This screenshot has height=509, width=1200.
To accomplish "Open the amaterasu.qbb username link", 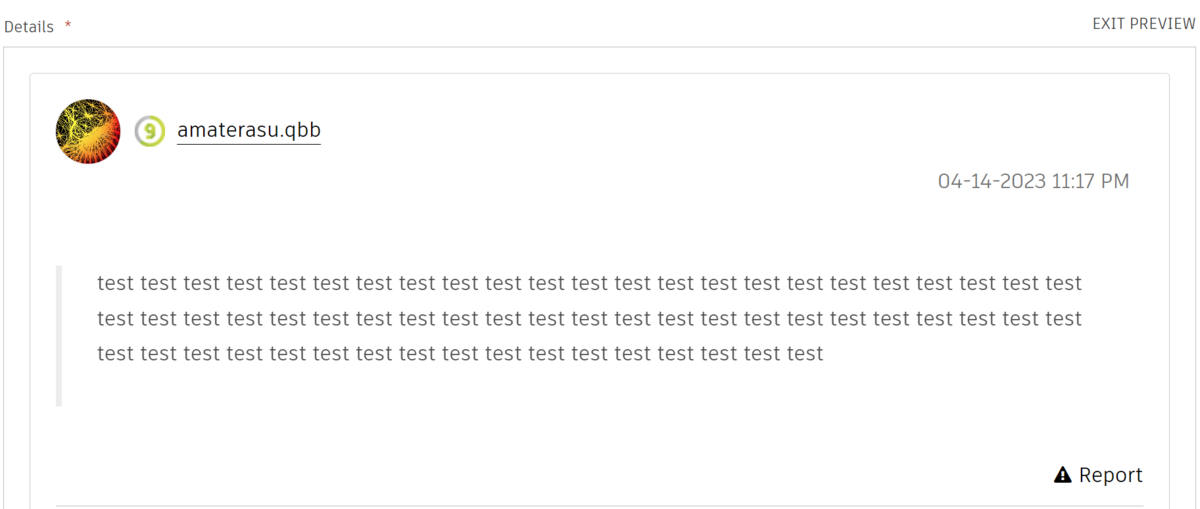I will tap(249, 130).
